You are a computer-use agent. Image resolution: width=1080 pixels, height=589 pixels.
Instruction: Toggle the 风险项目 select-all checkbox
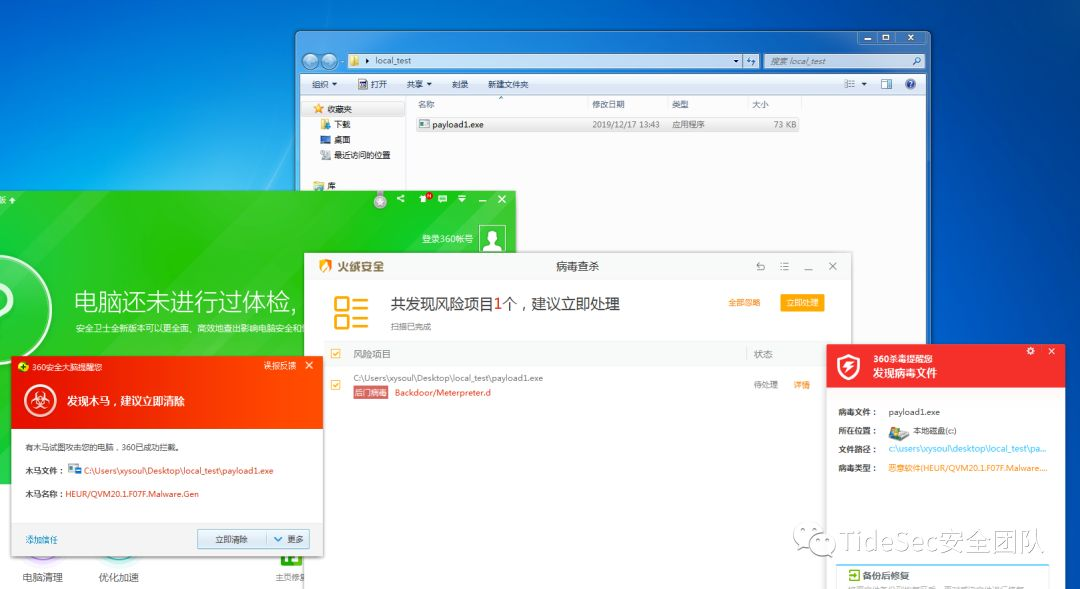335,354
